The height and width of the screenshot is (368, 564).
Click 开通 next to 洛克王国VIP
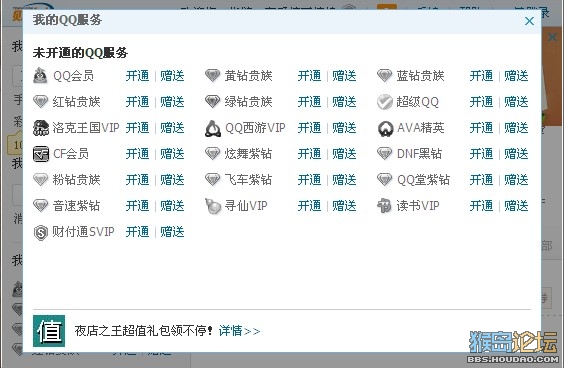pyautogui.click(x=137, y=128)
